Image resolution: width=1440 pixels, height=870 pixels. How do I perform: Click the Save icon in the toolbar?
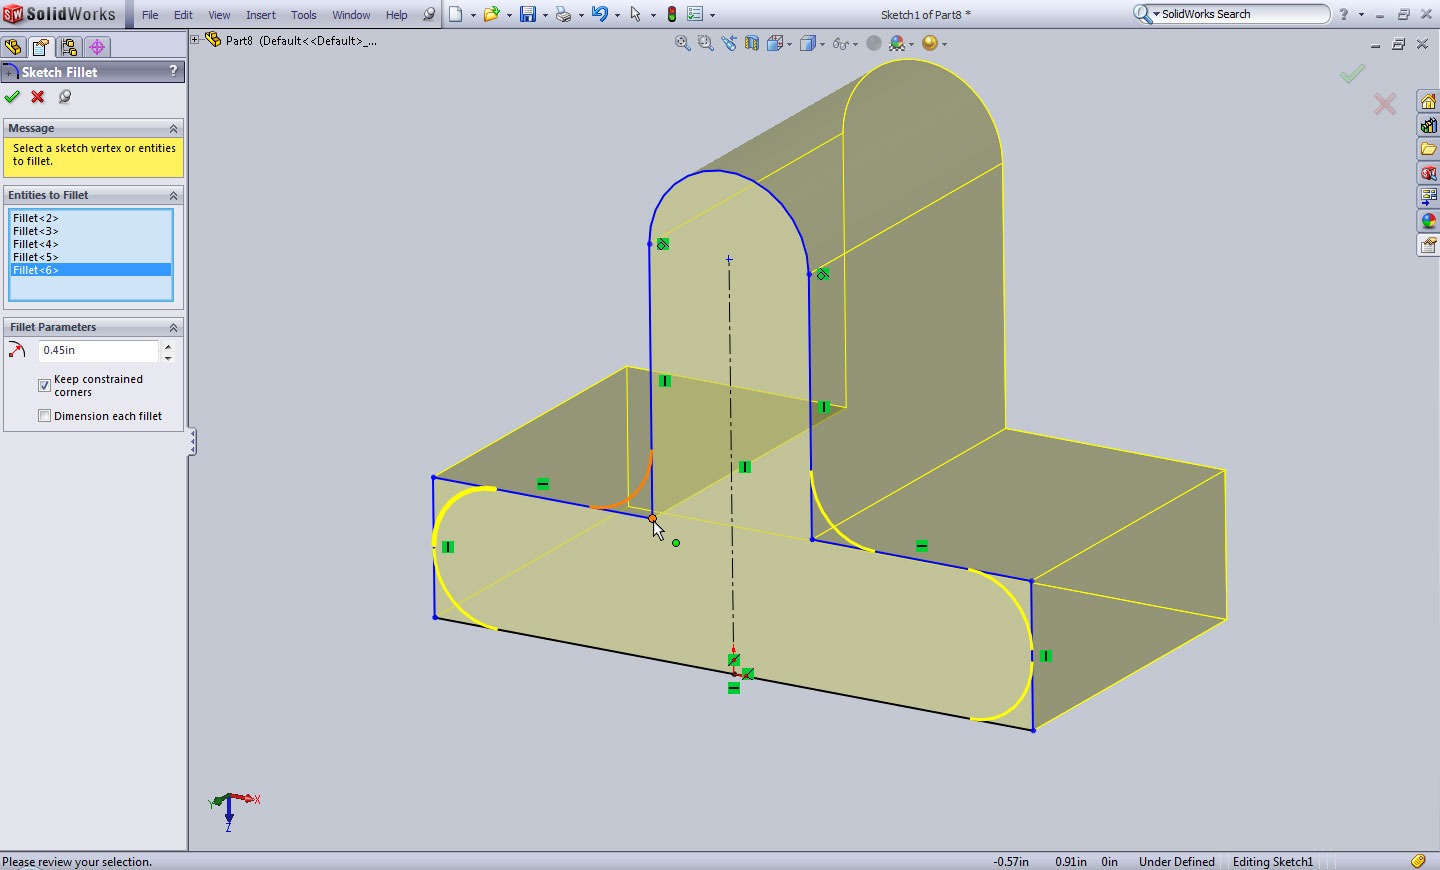point(527,15)
